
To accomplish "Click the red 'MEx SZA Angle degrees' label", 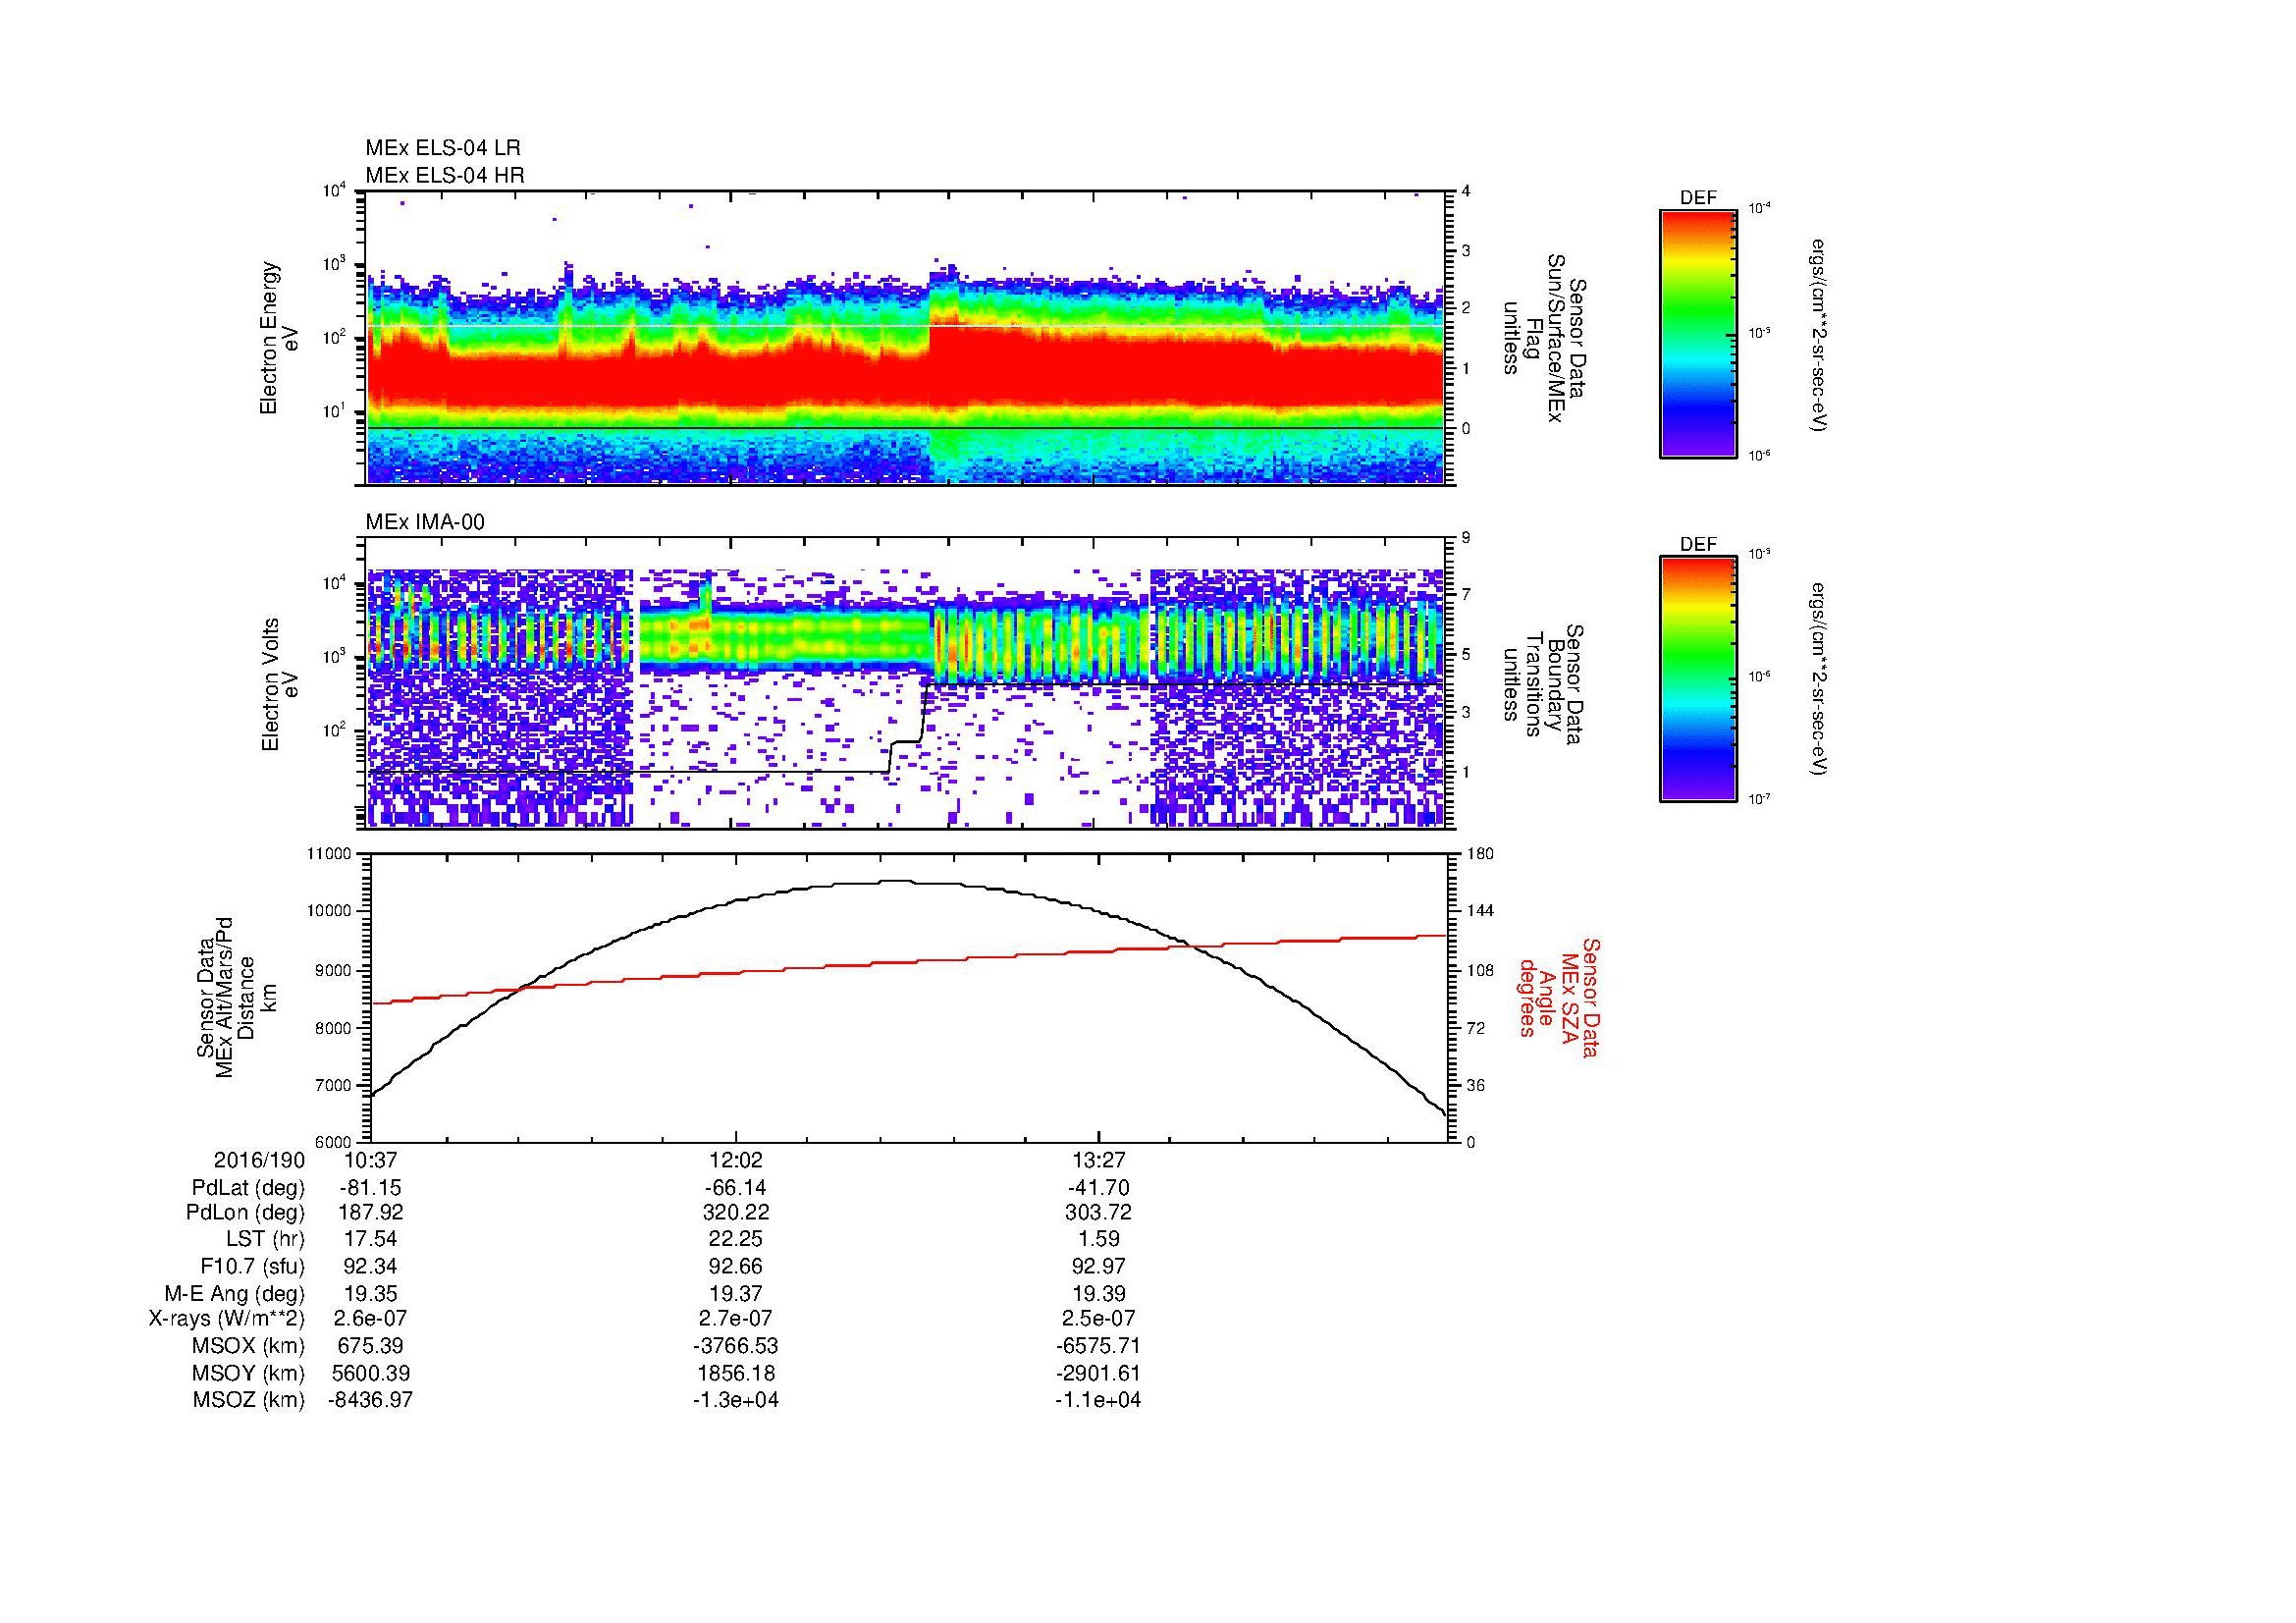I will 1558,997.
